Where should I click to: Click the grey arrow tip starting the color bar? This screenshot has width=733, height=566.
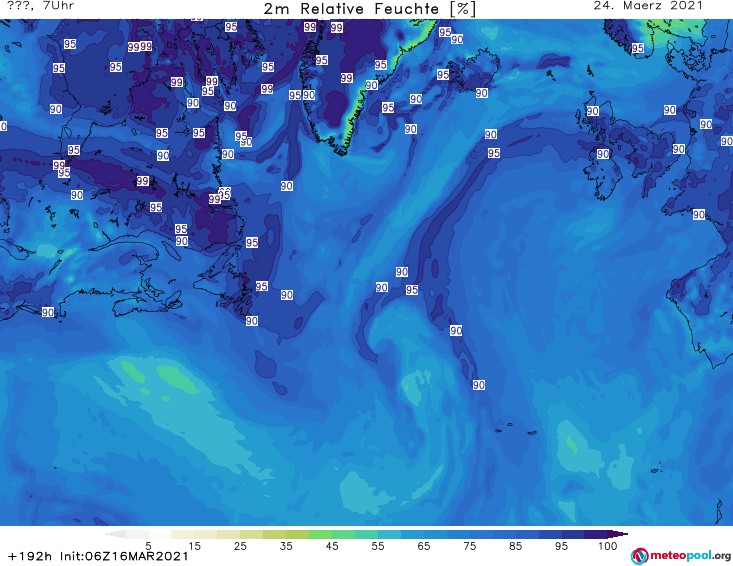(x=115, y=534)
